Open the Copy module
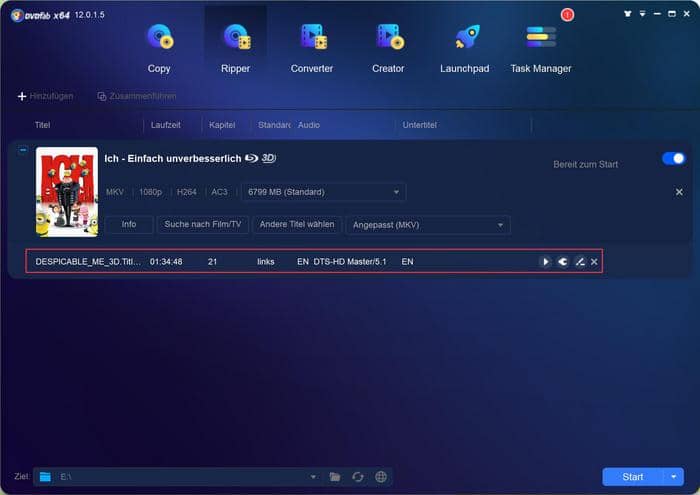 [x=159, y=48]
